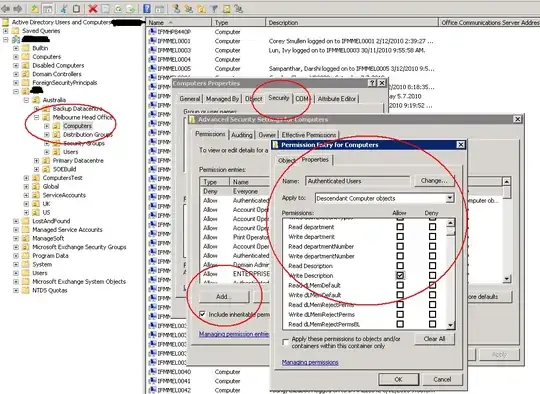Enable Apply these permissions to objects within container only

[285, 342]
